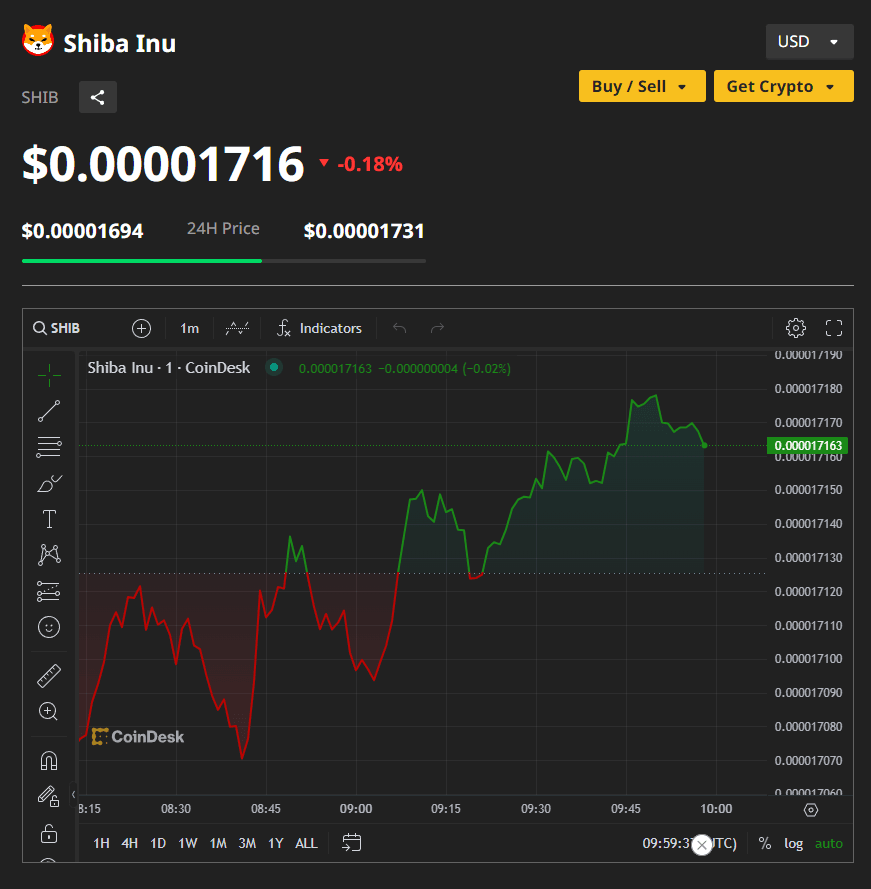Dismiss the overlay with the round X button
Screen dimensions: 871x889
tap(702, 845)
